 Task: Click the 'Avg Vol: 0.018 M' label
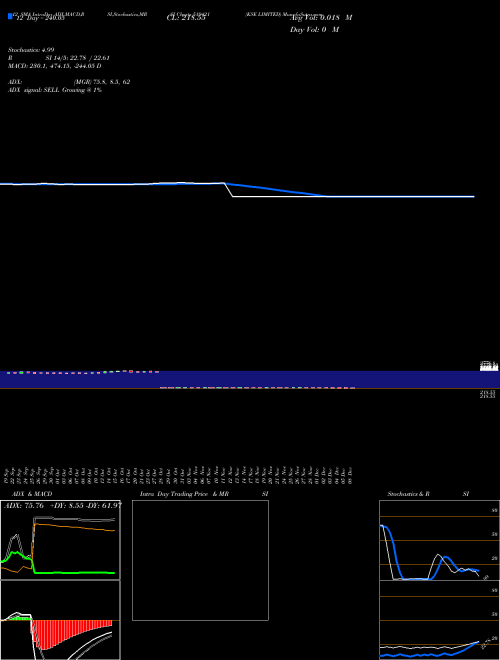click(321, 17)
